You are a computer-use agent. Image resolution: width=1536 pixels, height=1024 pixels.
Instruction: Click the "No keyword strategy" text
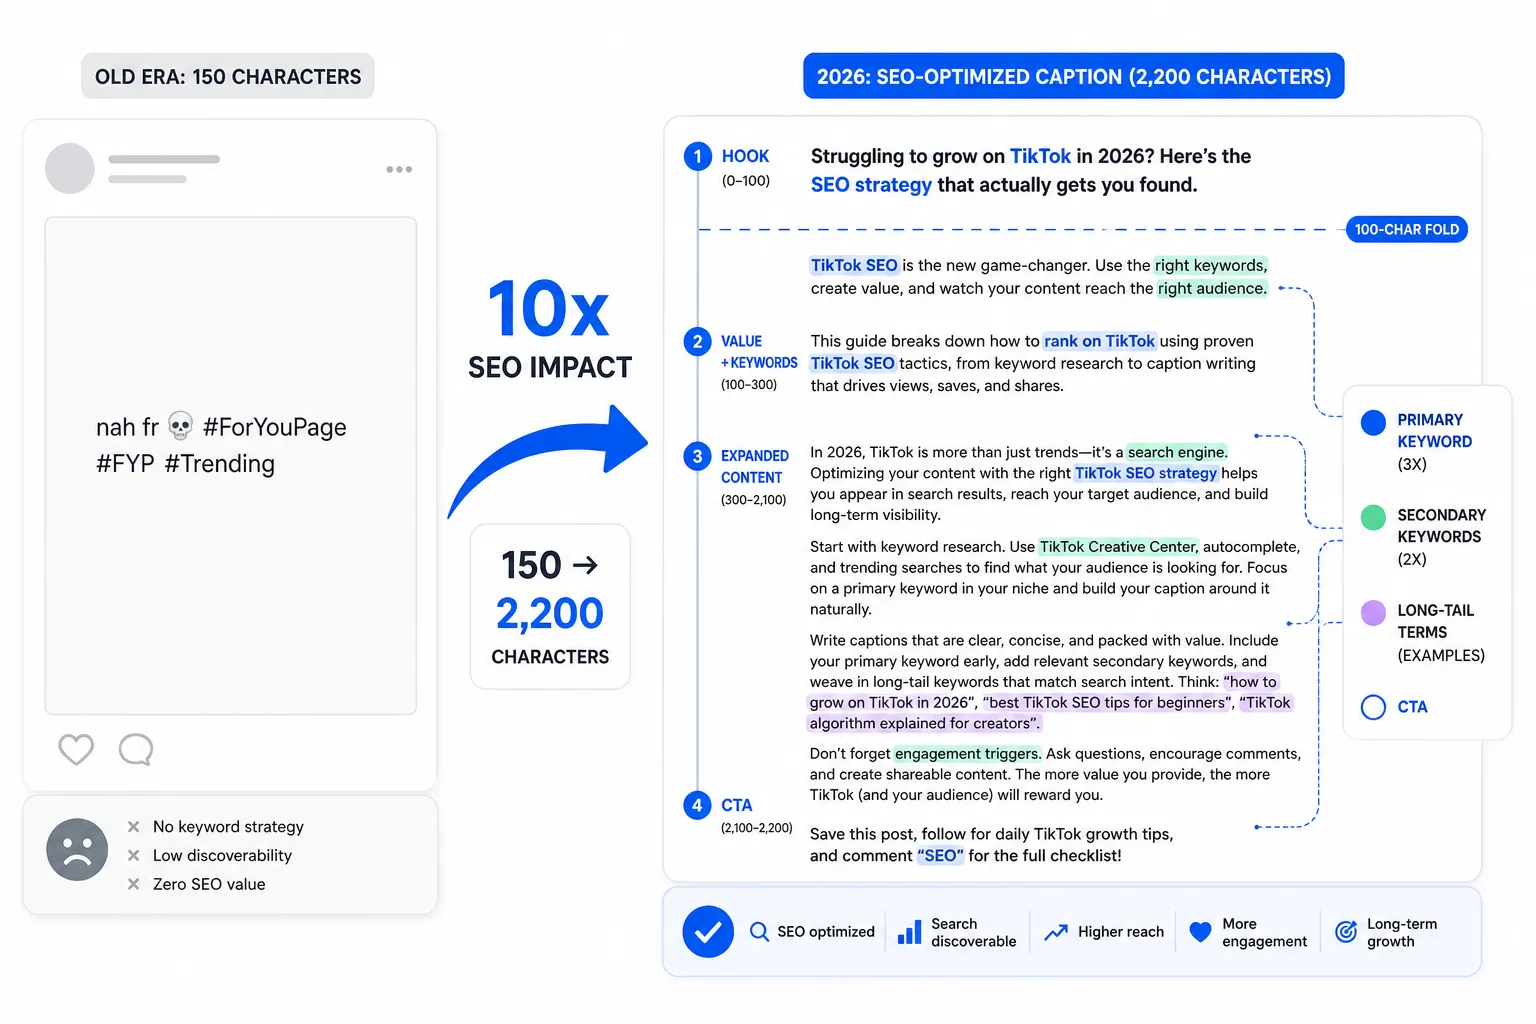click(x=228, y=827)
